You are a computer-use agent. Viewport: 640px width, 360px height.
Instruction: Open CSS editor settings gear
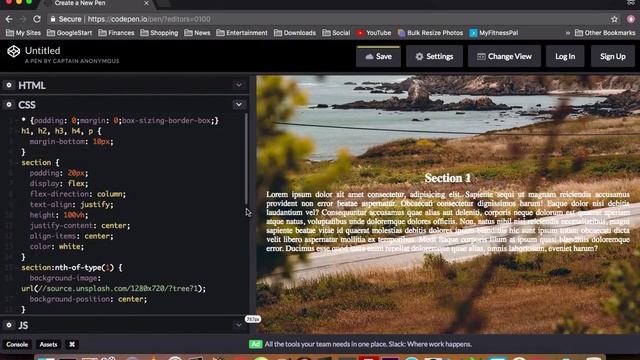(x=9, y=104)
